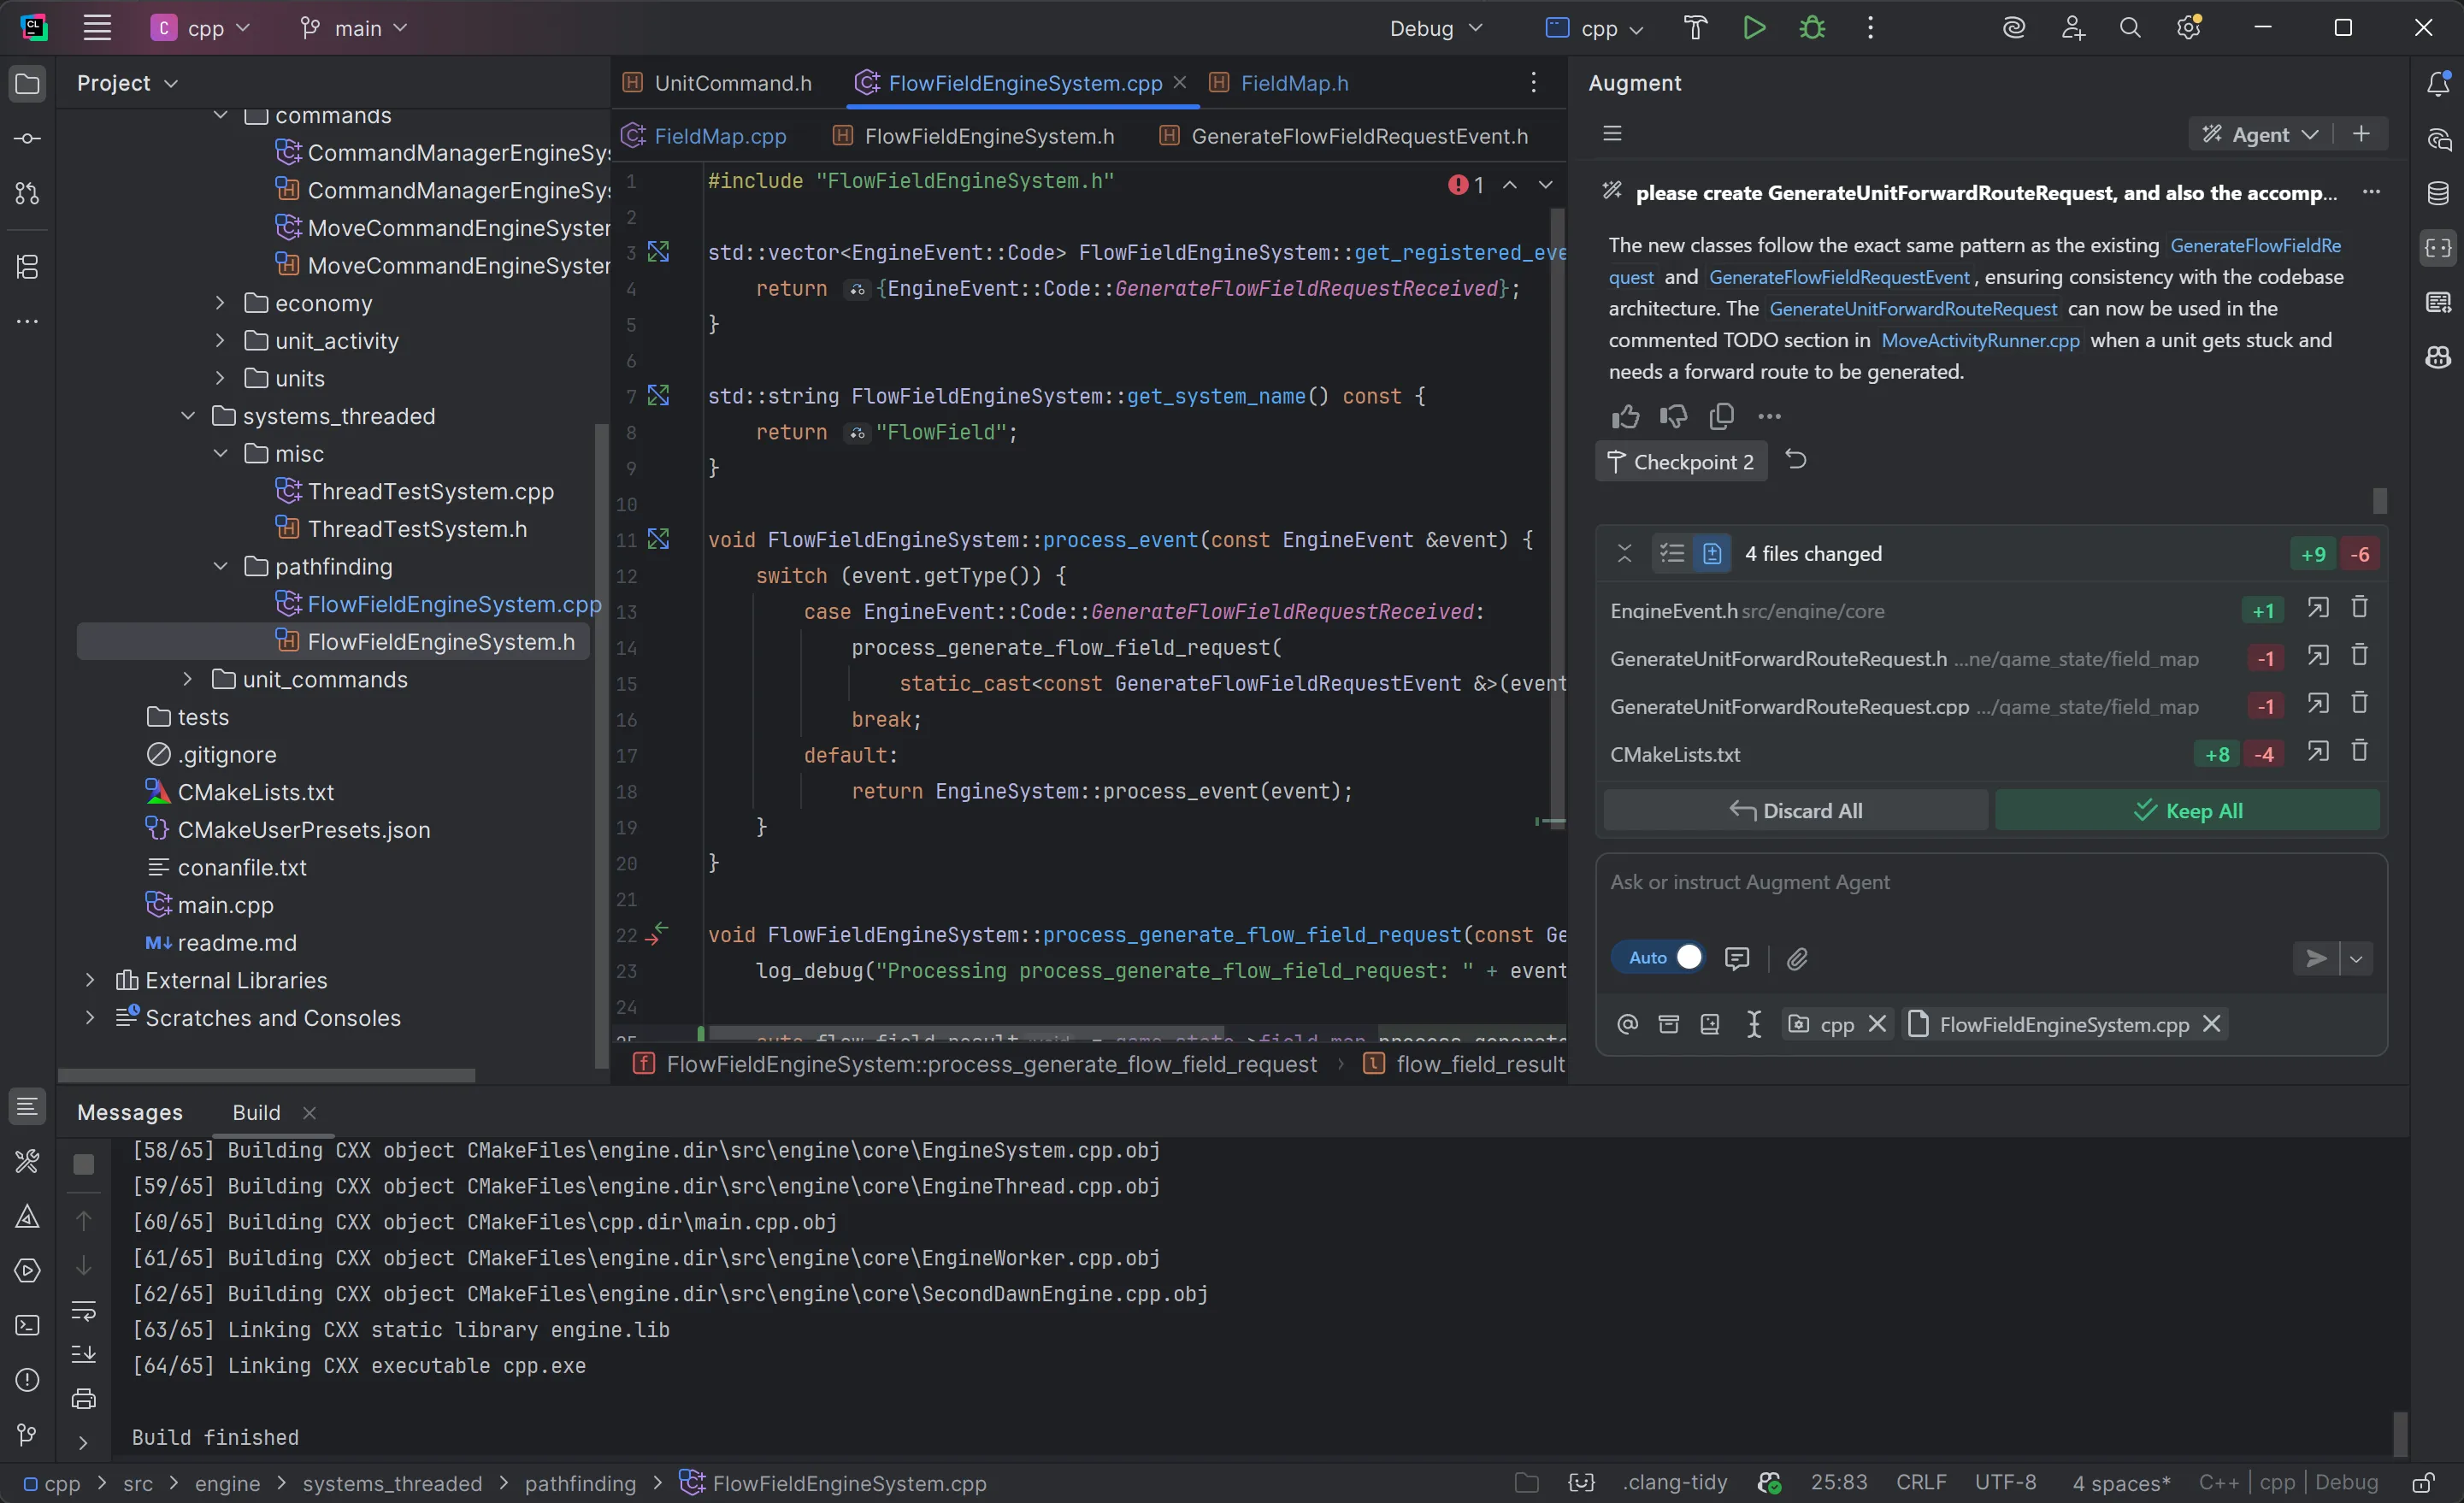Open Structure tool window
2464x1503 pixels.
coord(28,267)
